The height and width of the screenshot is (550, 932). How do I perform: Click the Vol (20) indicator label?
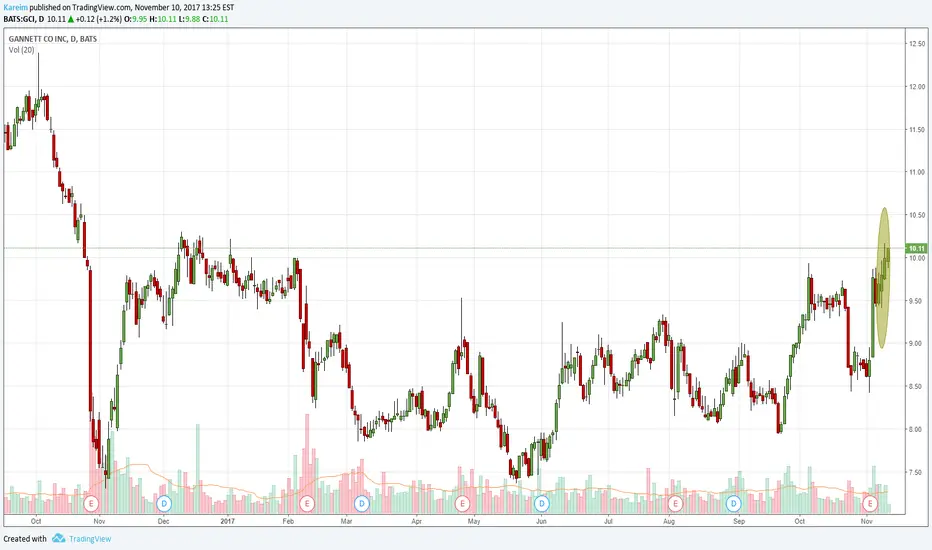21,50
